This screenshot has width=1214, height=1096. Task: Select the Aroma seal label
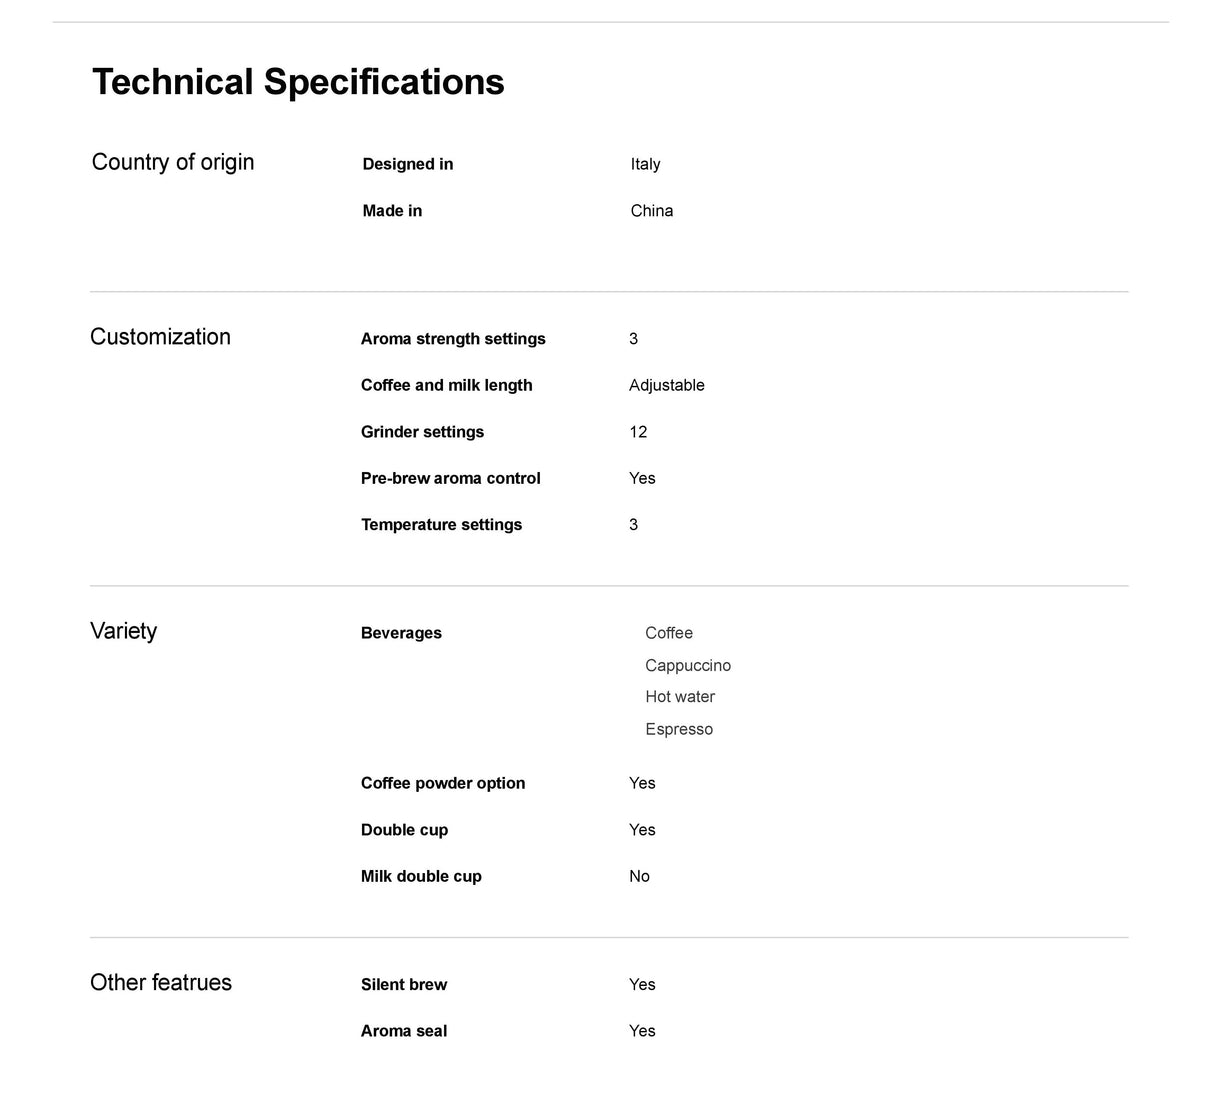tap(404, 1031)
